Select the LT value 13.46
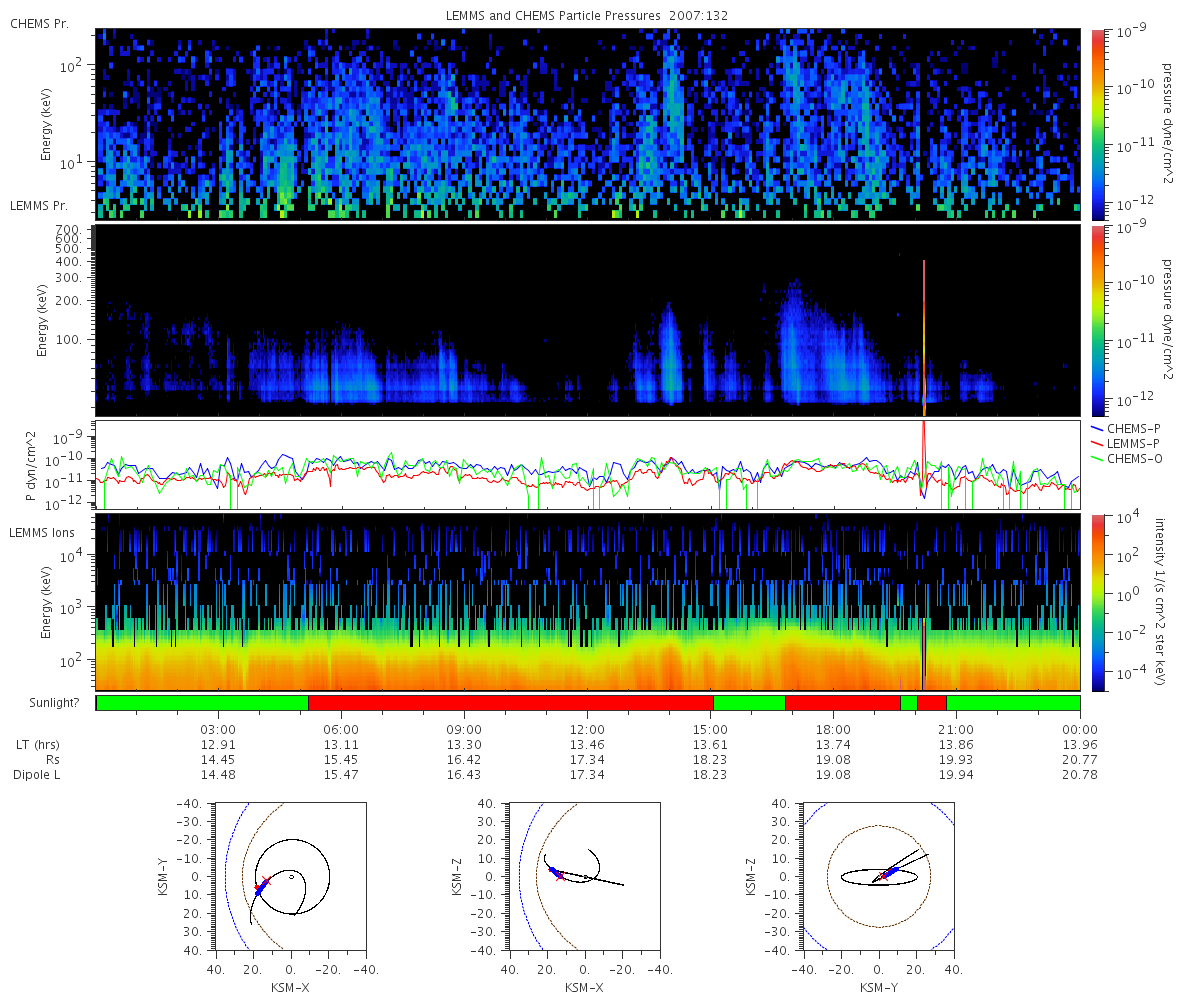Image resolution: width=1200 pixels, height=1000 pixels. (x=588, y=745)
